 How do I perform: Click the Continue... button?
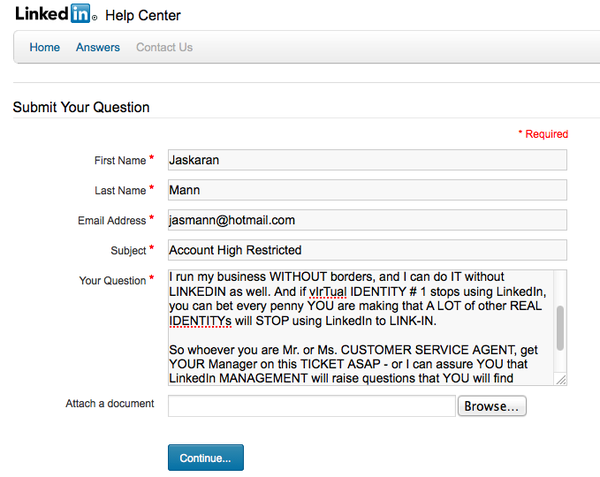(206, 457)
